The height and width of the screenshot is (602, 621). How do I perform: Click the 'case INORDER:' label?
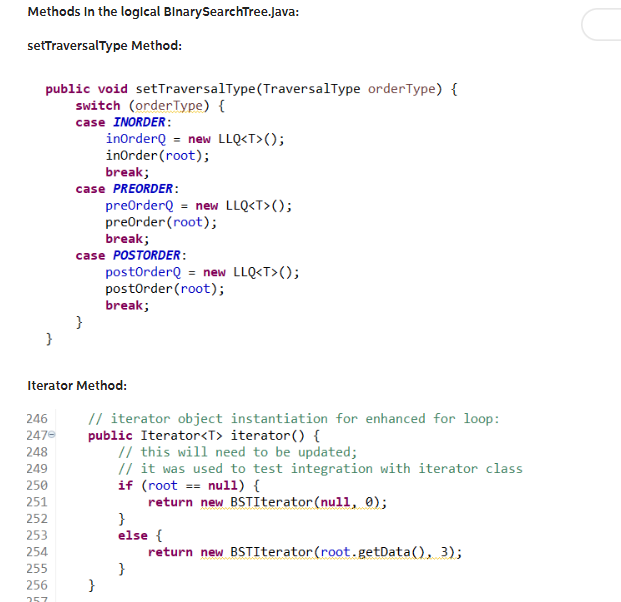pos(124,122)
